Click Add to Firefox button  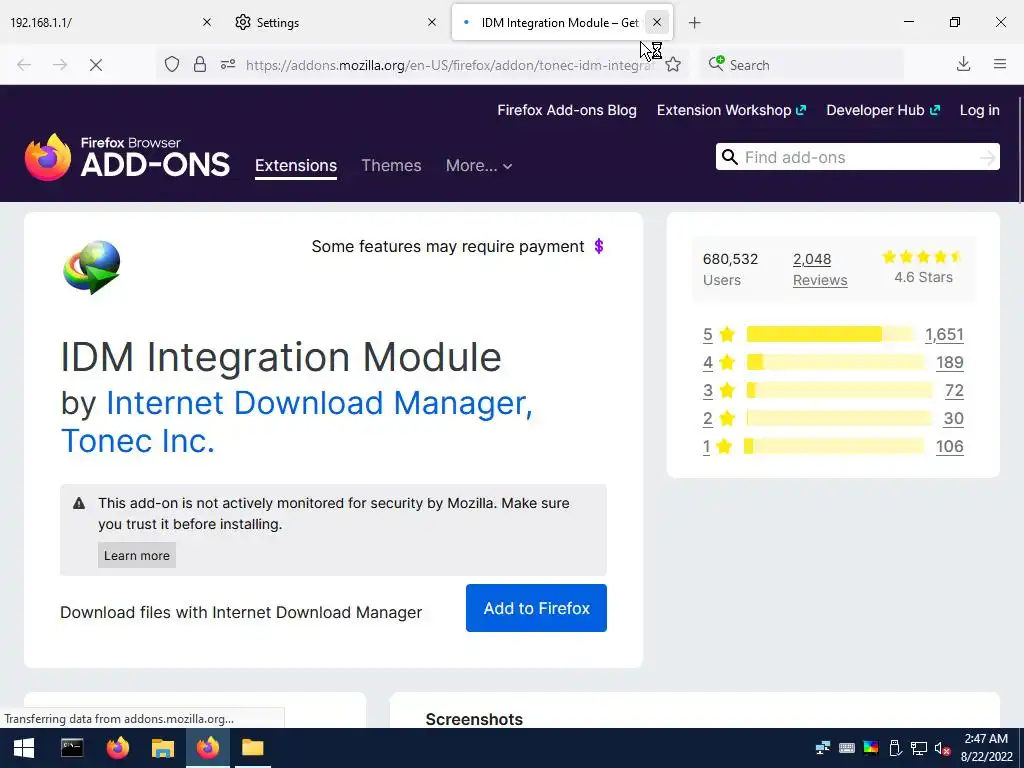(536, 608)
